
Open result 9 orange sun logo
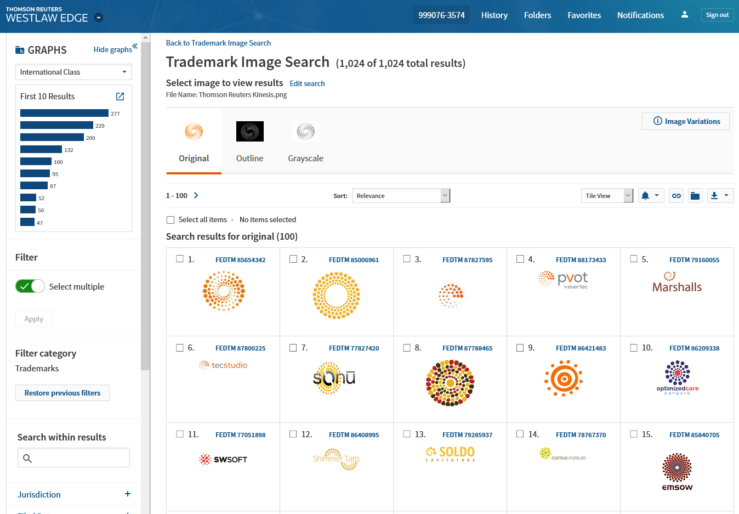(x=563, y=378)
